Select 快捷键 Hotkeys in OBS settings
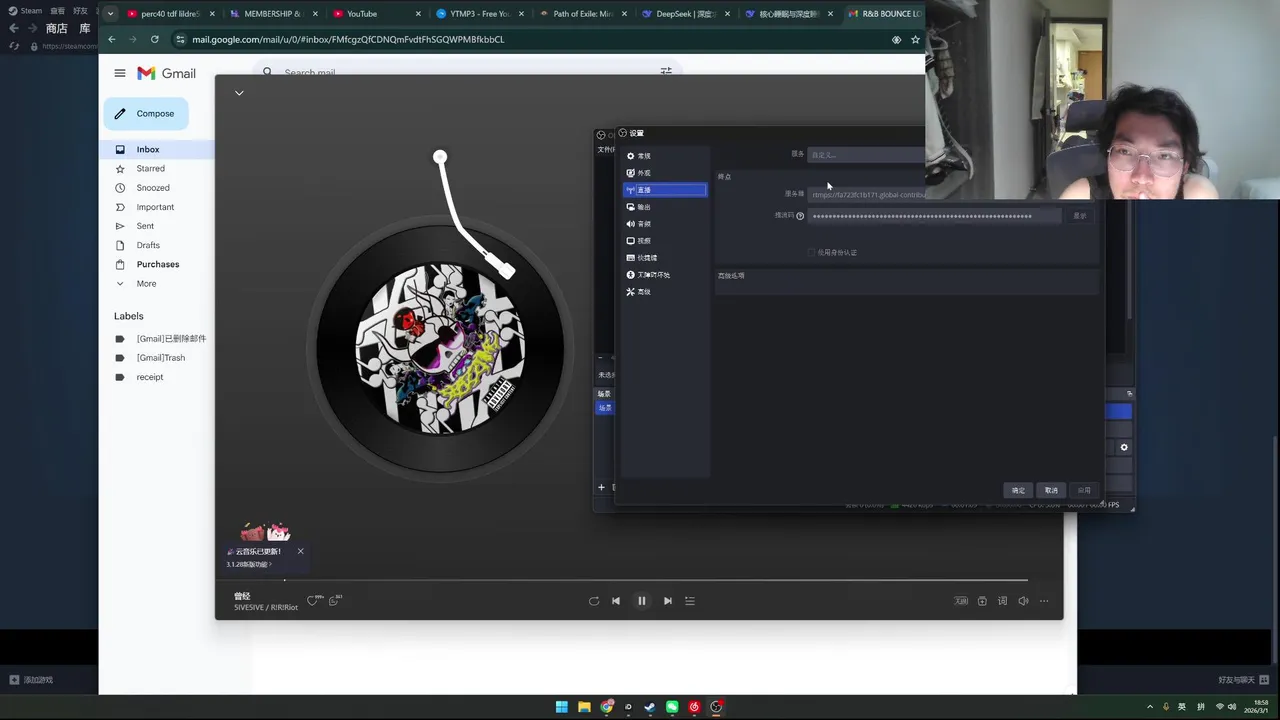1280x720 pixels. [665, 258]
